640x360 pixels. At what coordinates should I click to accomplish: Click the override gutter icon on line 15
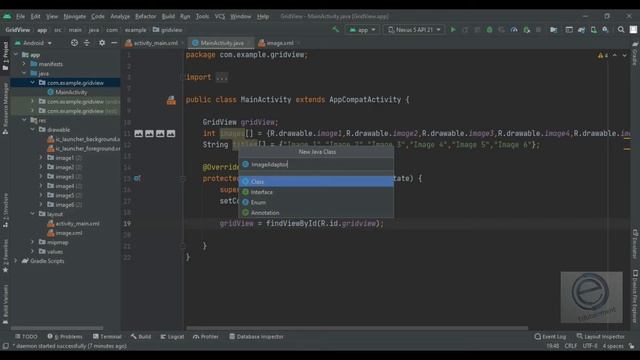coord(137,178)
